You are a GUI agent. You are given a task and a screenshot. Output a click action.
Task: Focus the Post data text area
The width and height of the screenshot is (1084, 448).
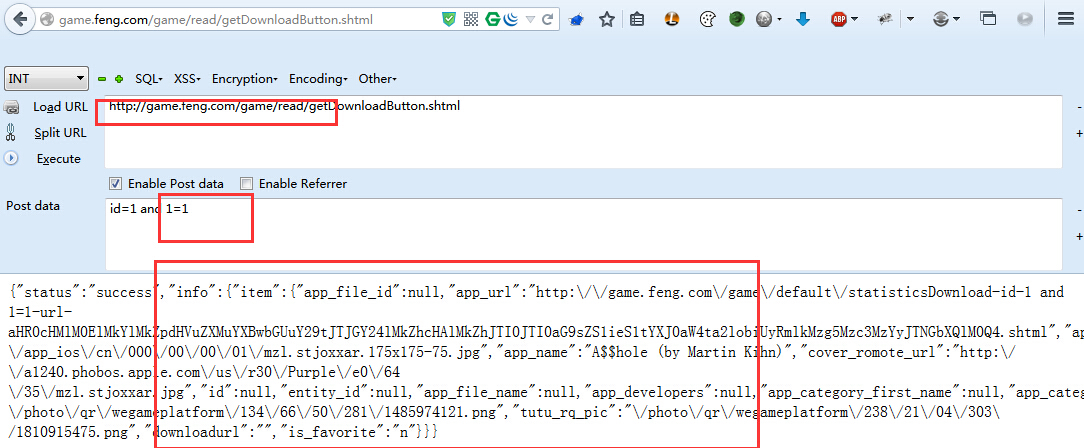coord(583,234)
